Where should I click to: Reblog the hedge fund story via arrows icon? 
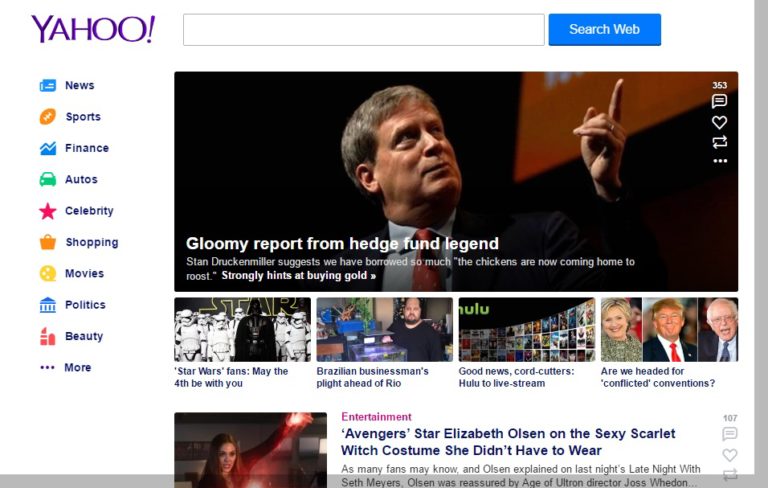pos(720,142)
